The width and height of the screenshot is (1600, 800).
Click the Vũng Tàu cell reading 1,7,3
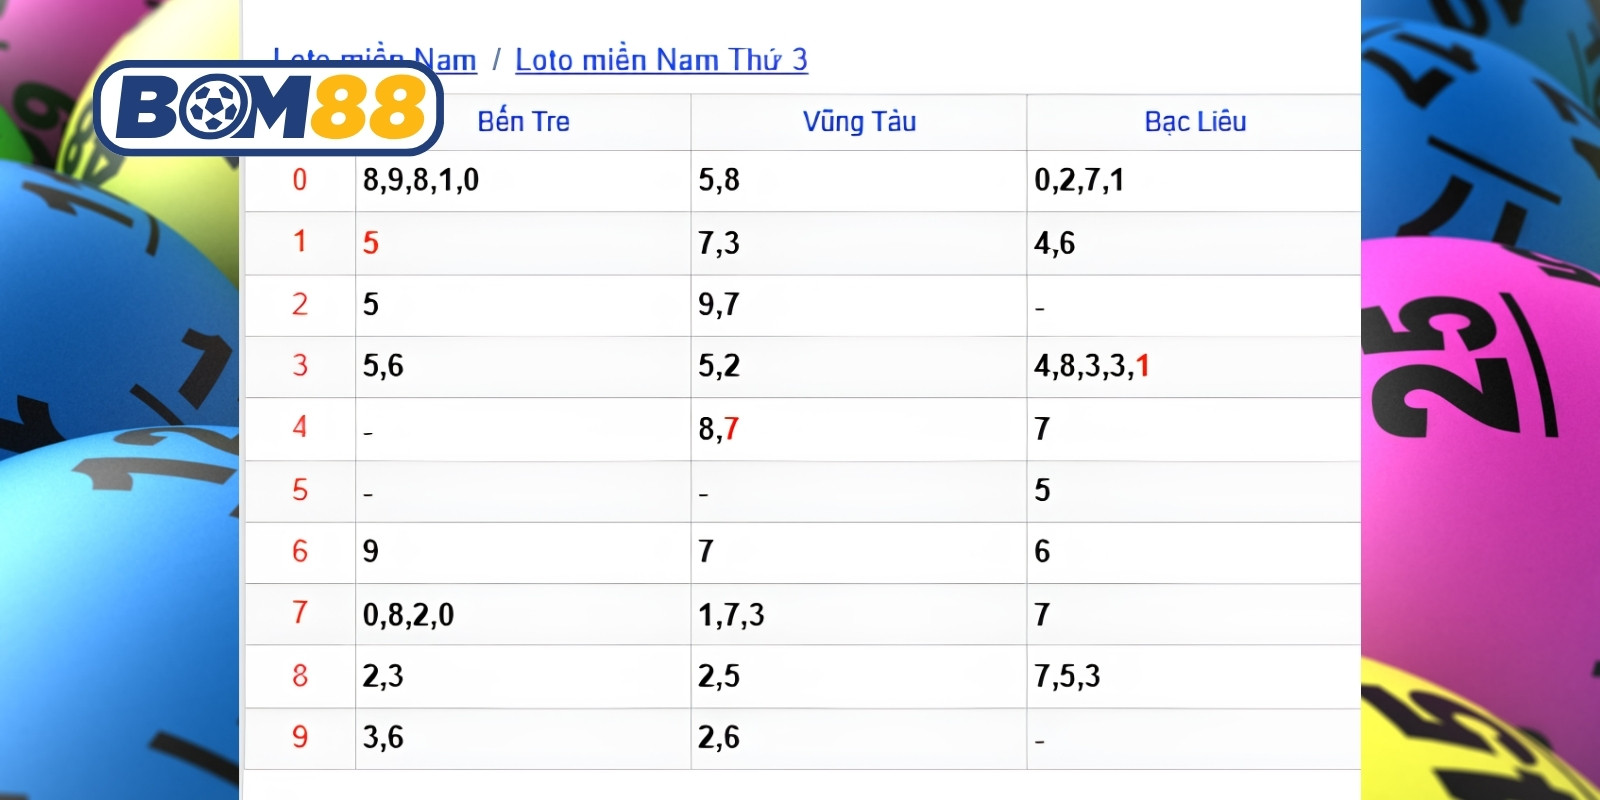point(731,614)
